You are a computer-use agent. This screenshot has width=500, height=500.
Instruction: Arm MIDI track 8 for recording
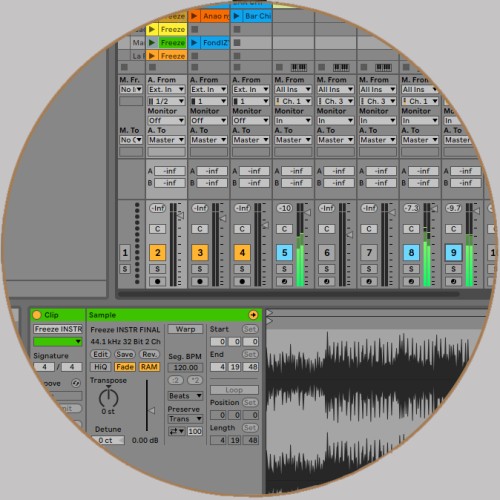click(x=411, y=281)
